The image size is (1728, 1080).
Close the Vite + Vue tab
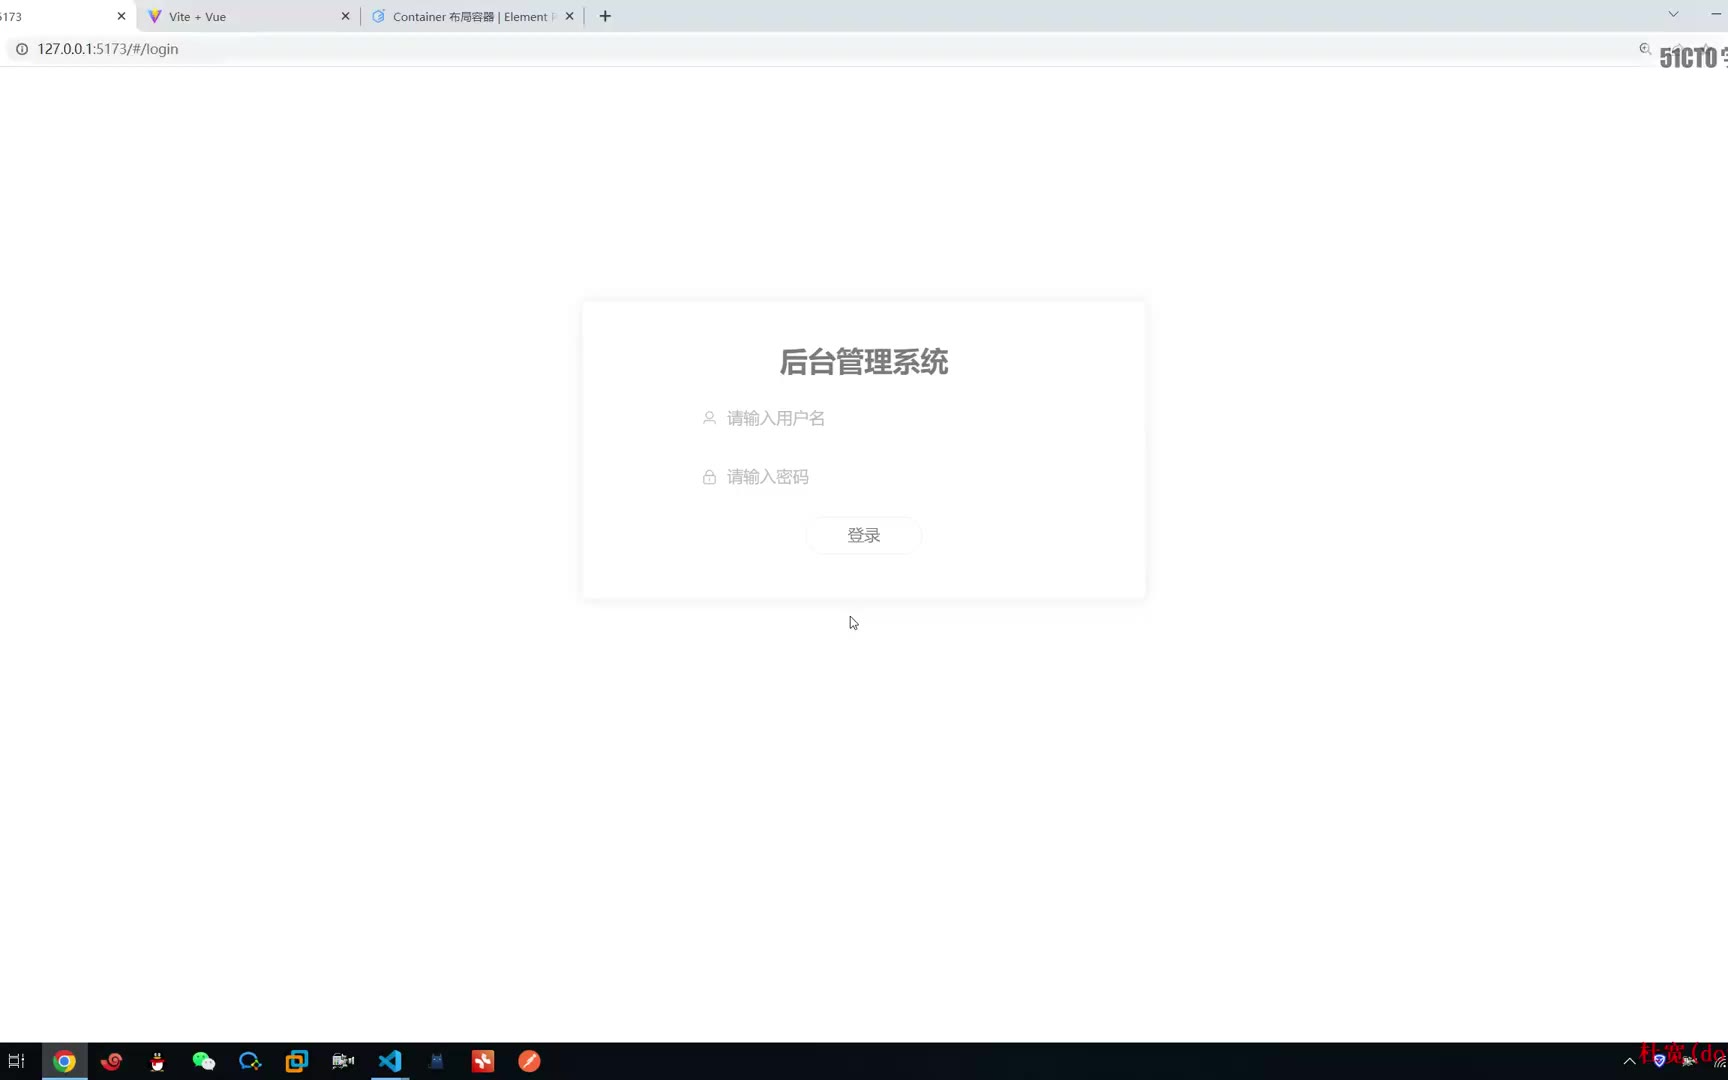(x=346, y=17)
